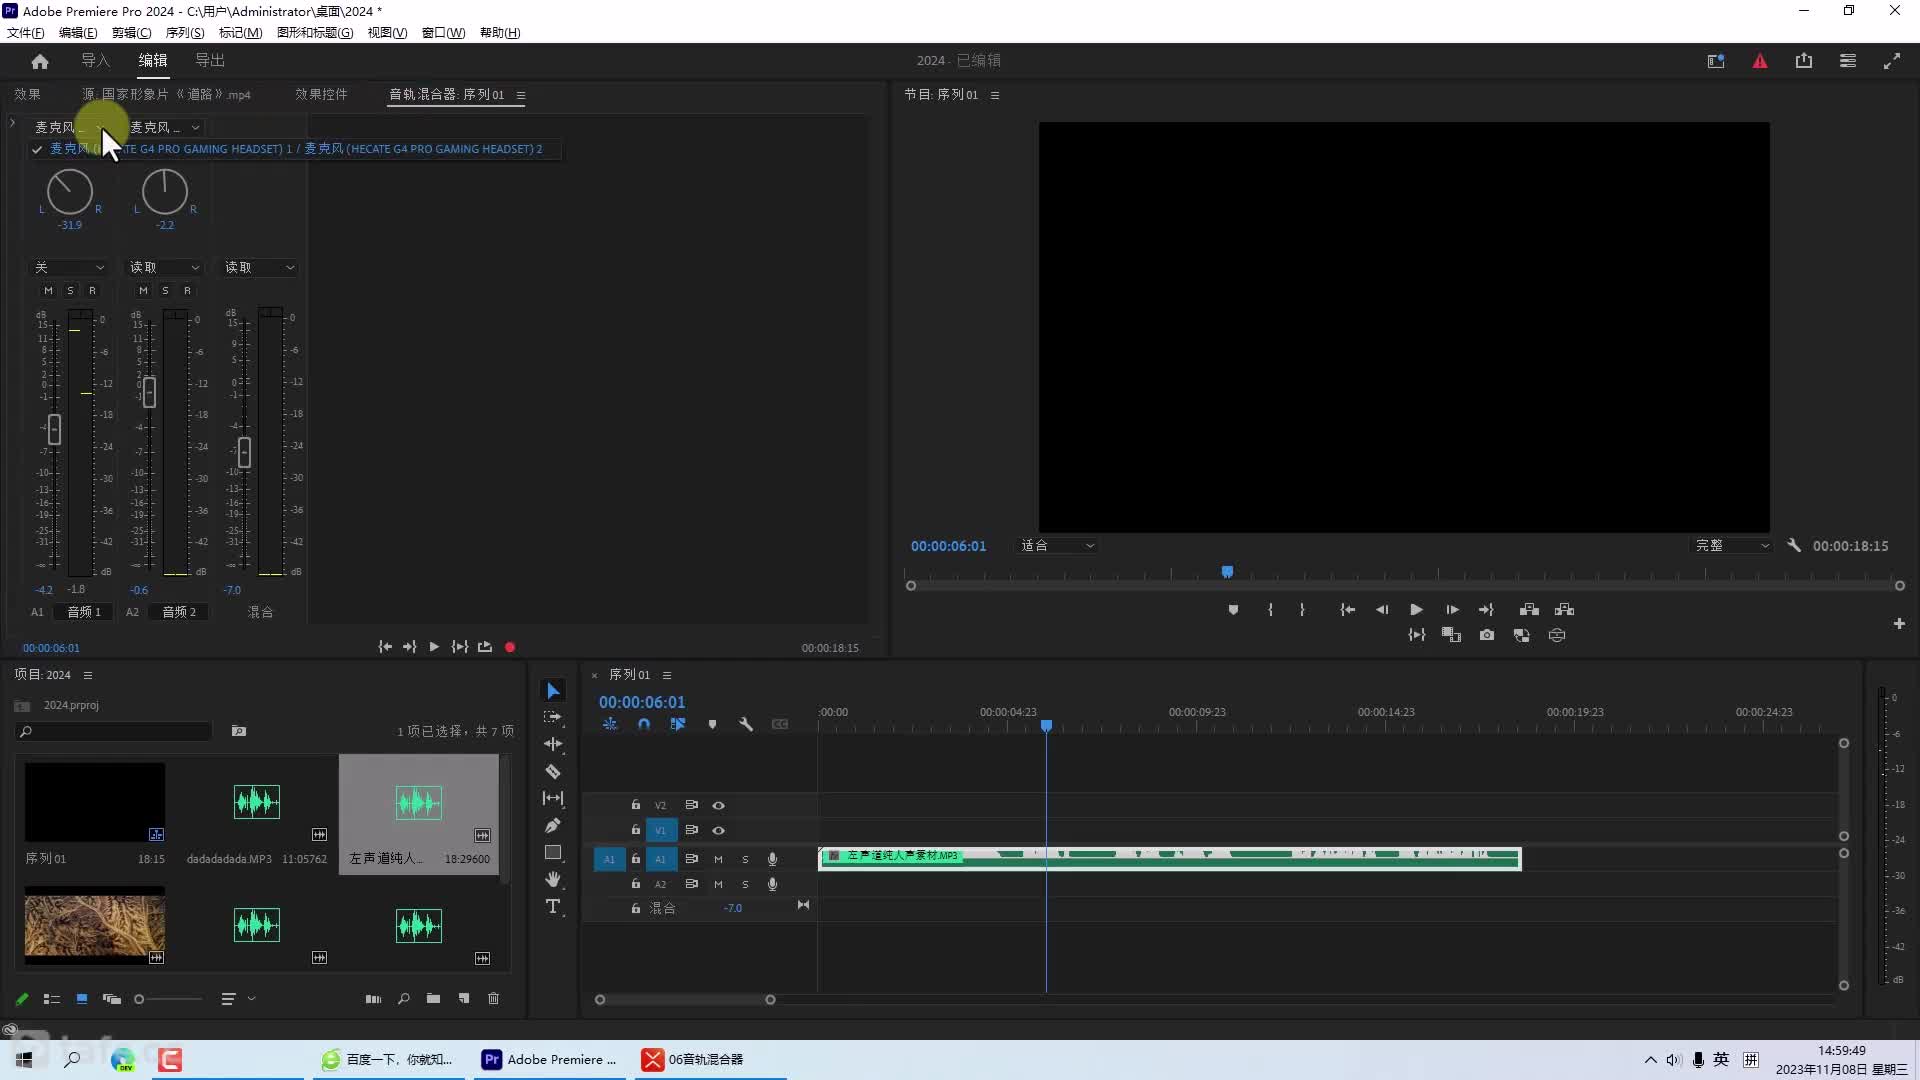The width and height of the screenshot is (1920, 1080).
Task: Switch to the 导入 workspace tab
Action: [x=96, y=61]
